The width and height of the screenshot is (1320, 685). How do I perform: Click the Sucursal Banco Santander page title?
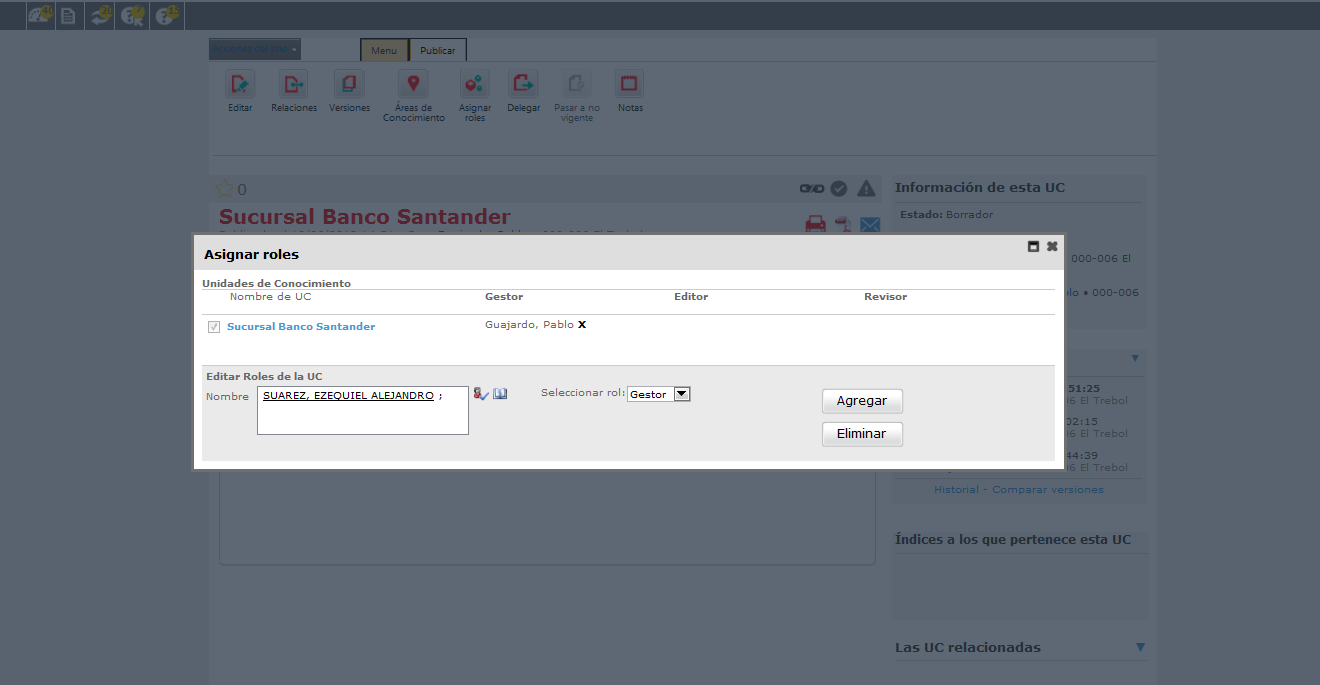(365, 217)
